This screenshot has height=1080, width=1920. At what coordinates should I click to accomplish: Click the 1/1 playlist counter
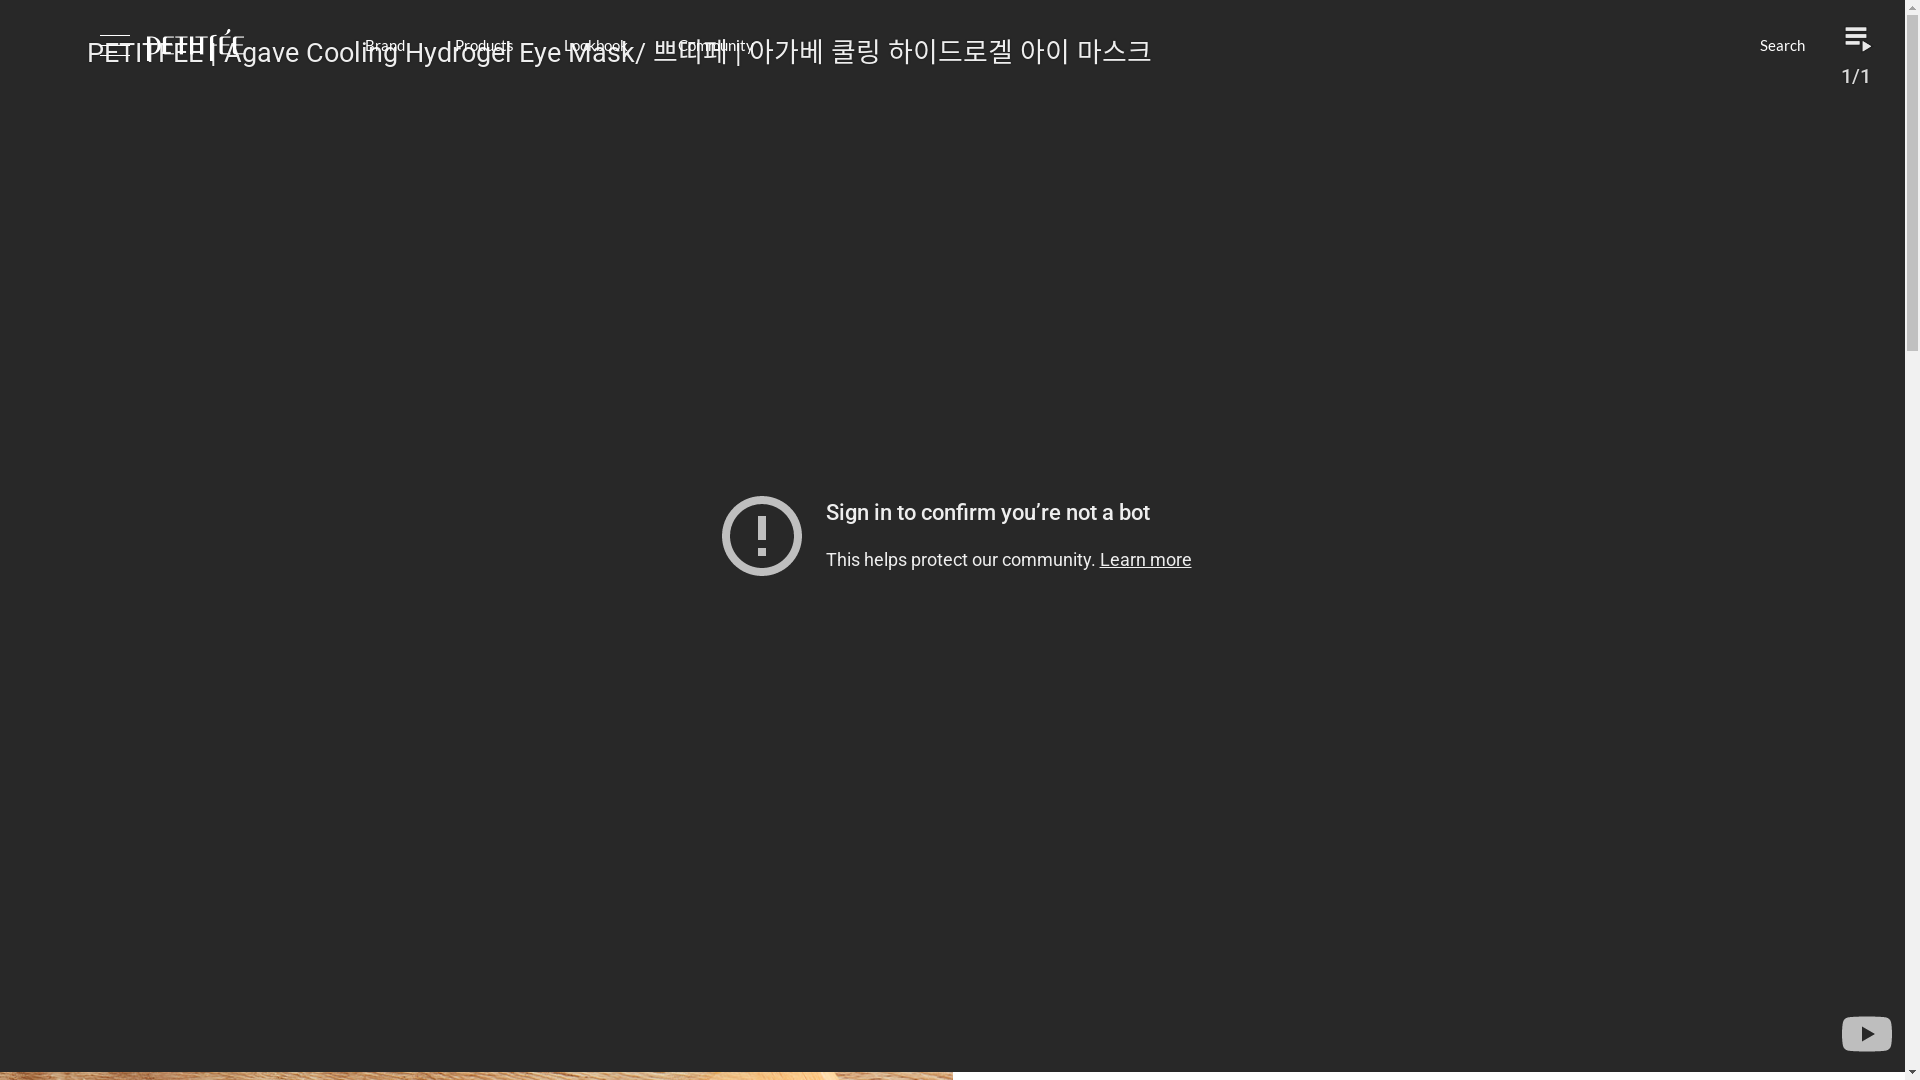1856,77
